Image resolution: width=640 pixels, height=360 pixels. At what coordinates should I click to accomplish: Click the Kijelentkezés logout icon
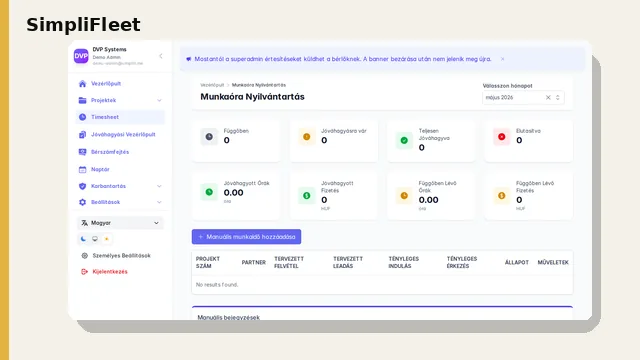(84, 271)
